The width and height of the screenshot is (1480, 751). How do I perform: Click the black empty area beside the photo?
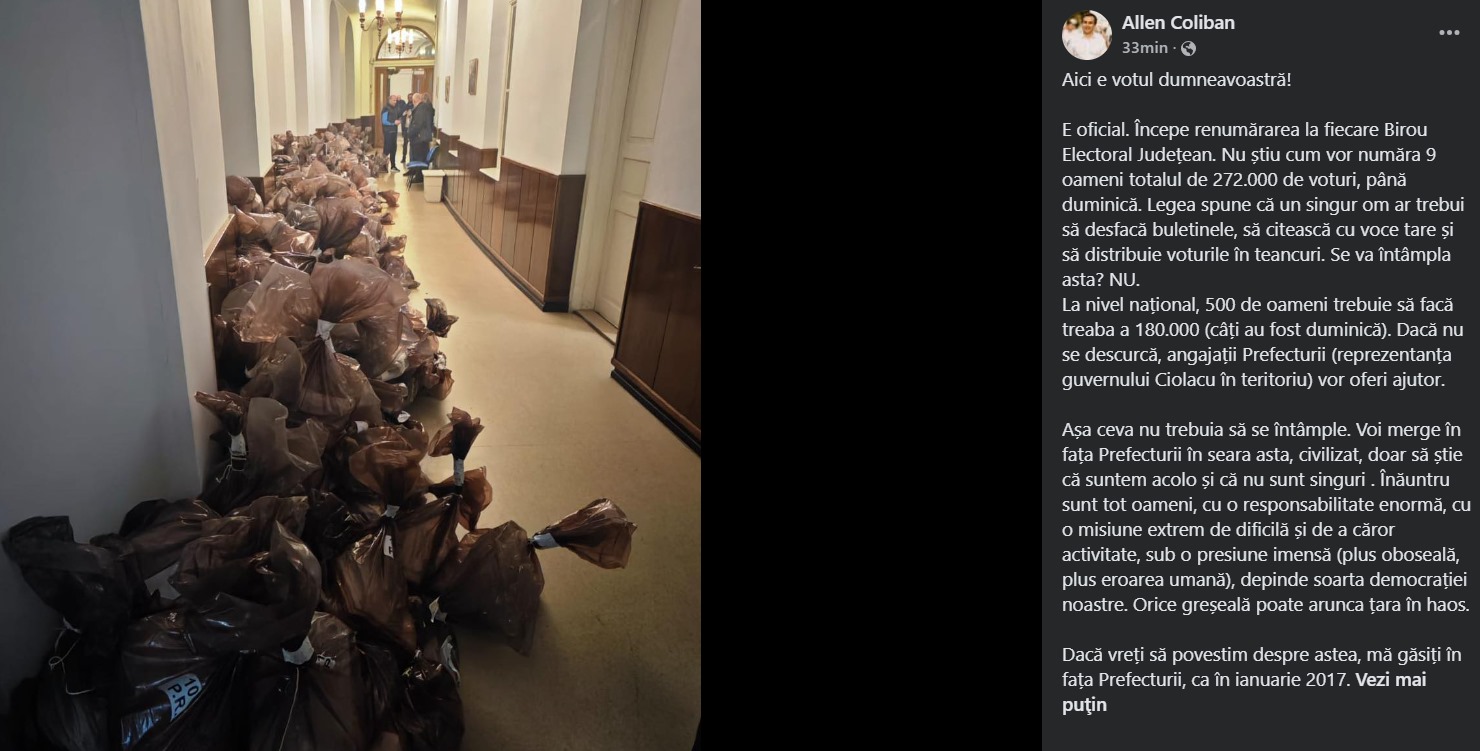(870, 375)
